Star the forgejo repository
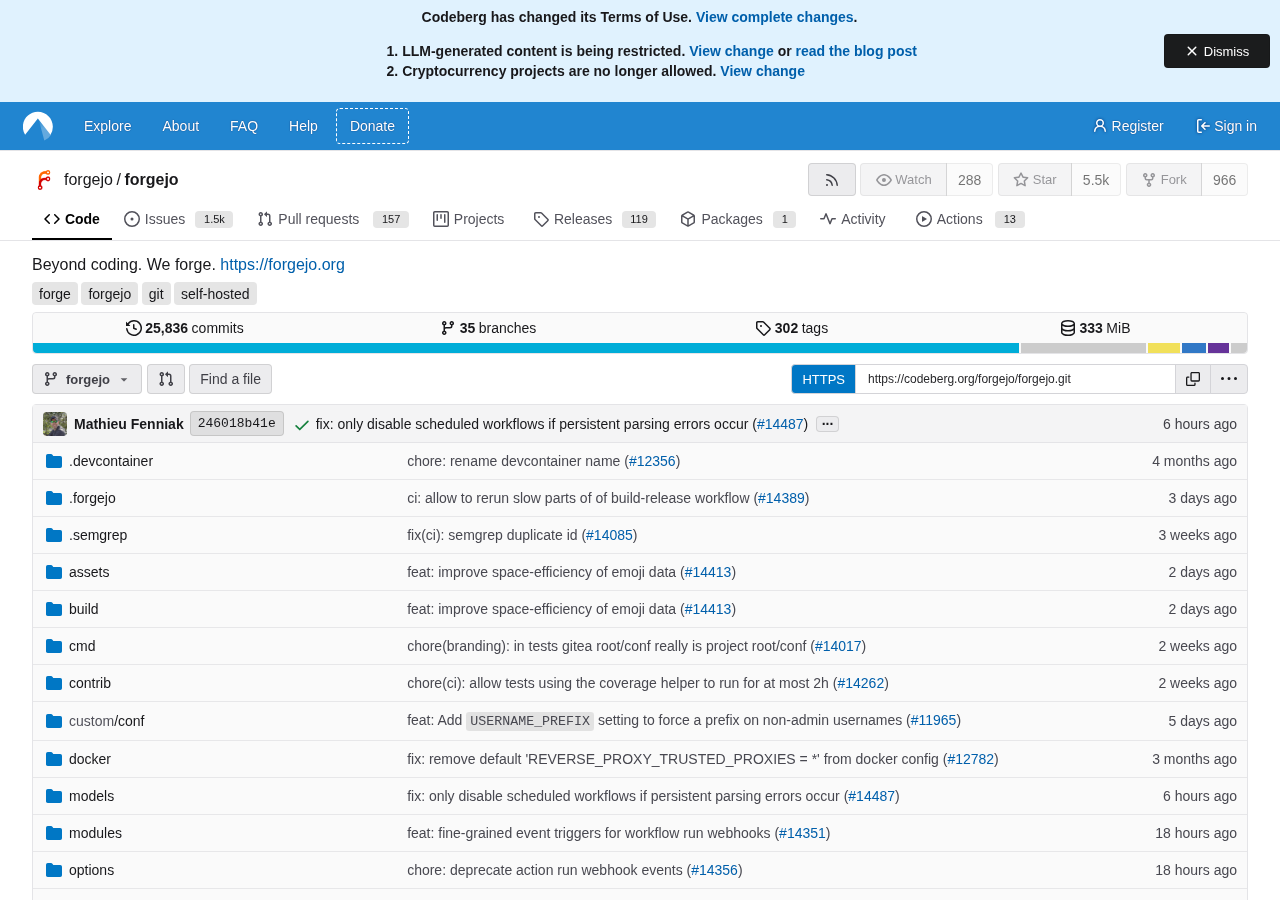1280x900 pixels. [1035, 180]
